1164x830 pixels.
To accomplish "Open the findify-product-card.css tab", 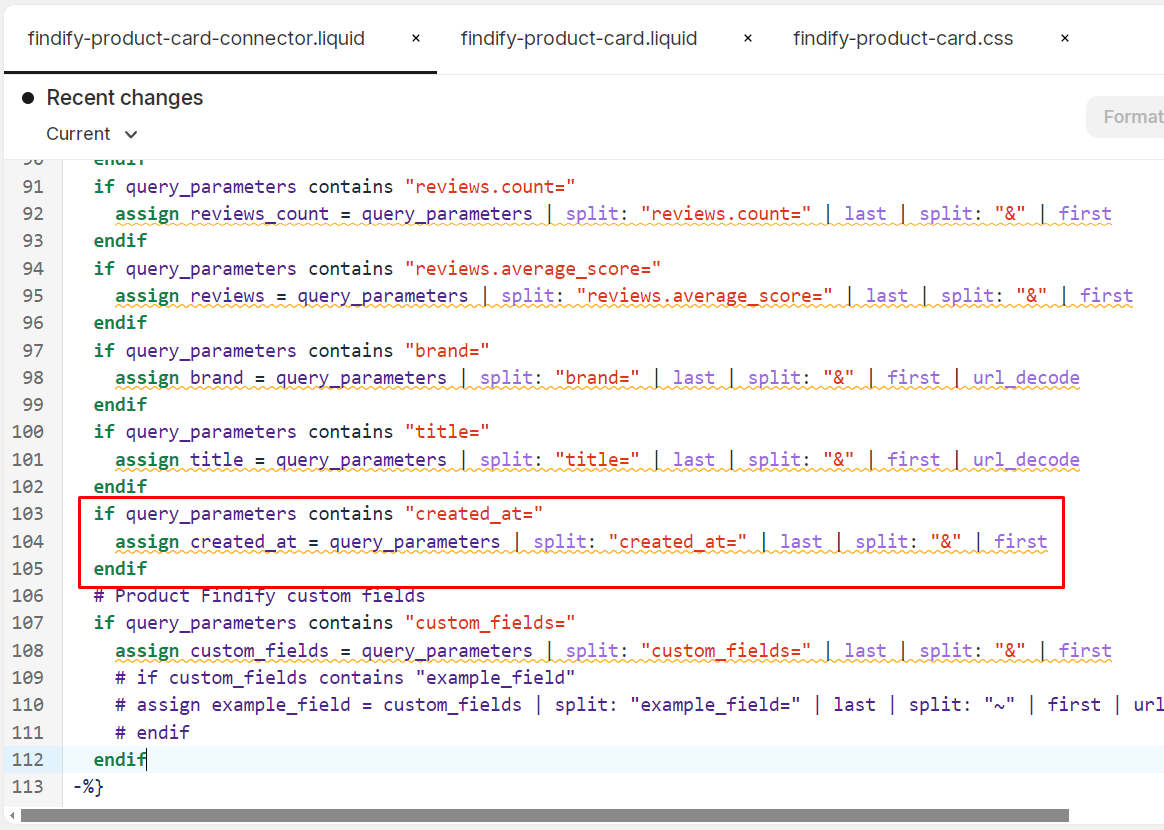I will [903, 39].
